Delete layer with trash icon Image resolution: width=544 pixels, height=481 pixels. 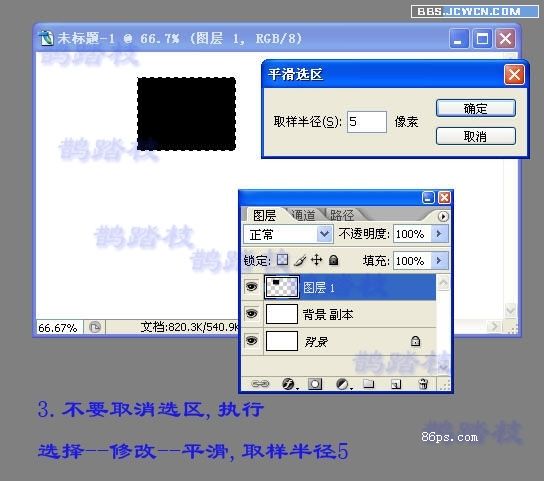click(423, 383)
